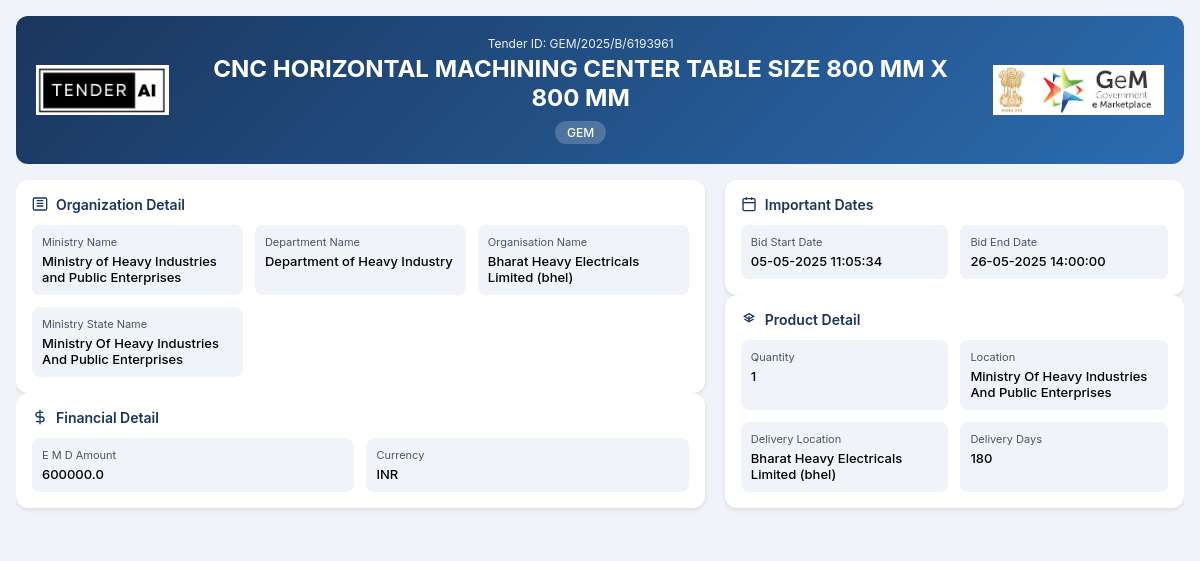This screenshot has height=561, width=1200.
Task: Click Department of Heavy Industry value
Action: (359, 262)
